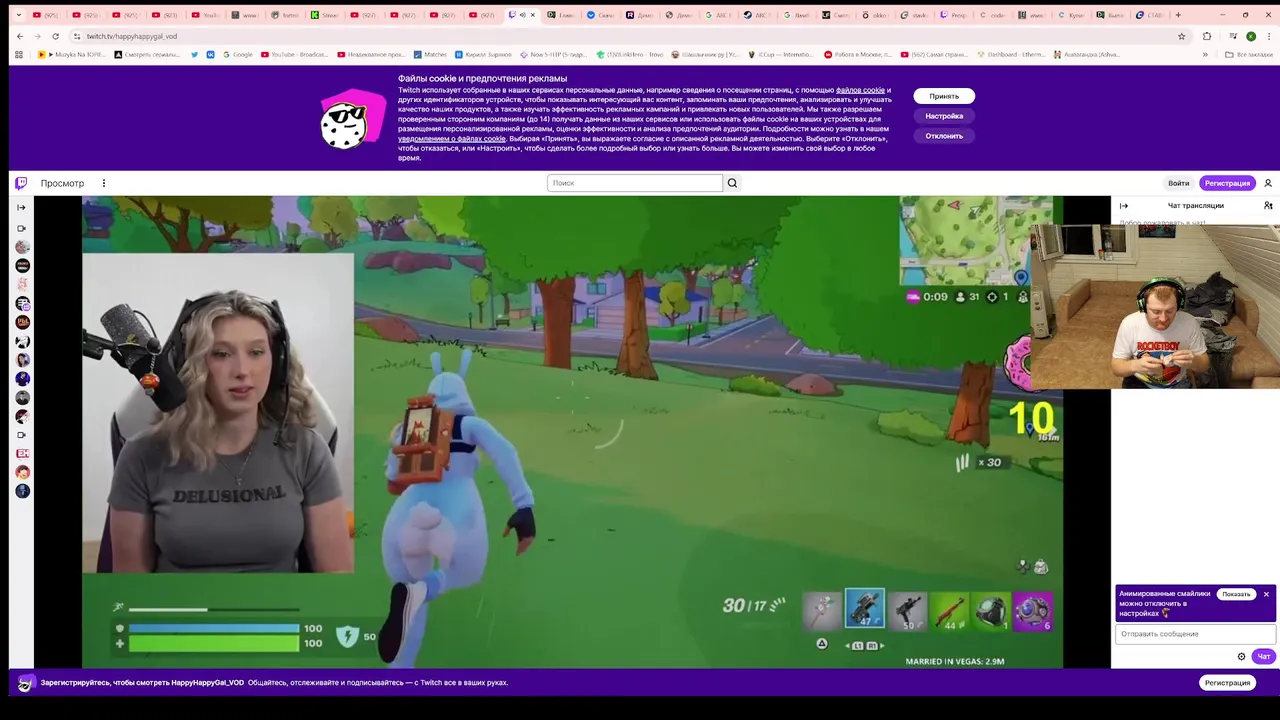The image size is (1280, 720).
Task: Open the Chrome three-dot menu
Action: [x=1268, y=36]
